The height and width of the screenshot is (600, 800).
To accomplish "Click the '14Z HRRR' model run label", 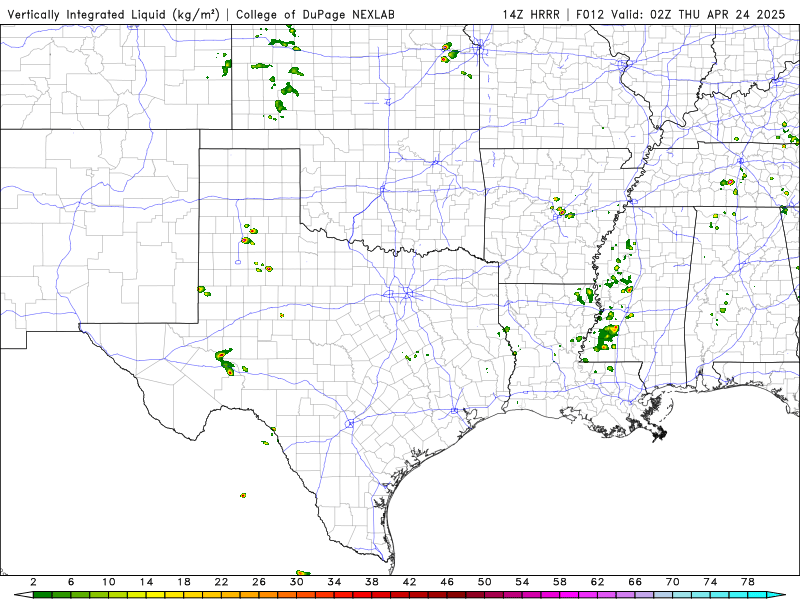I will 531,14.
